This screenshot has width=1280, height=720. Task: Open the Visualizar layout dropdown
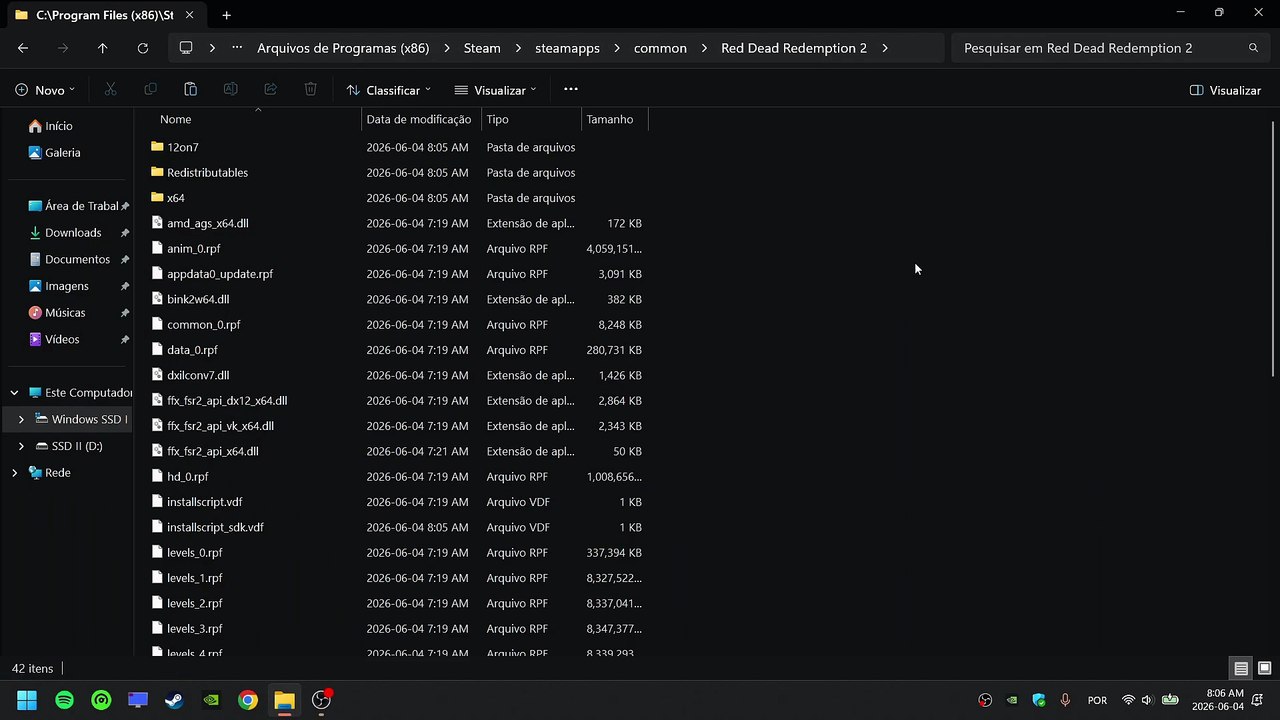tap(495, 90)
